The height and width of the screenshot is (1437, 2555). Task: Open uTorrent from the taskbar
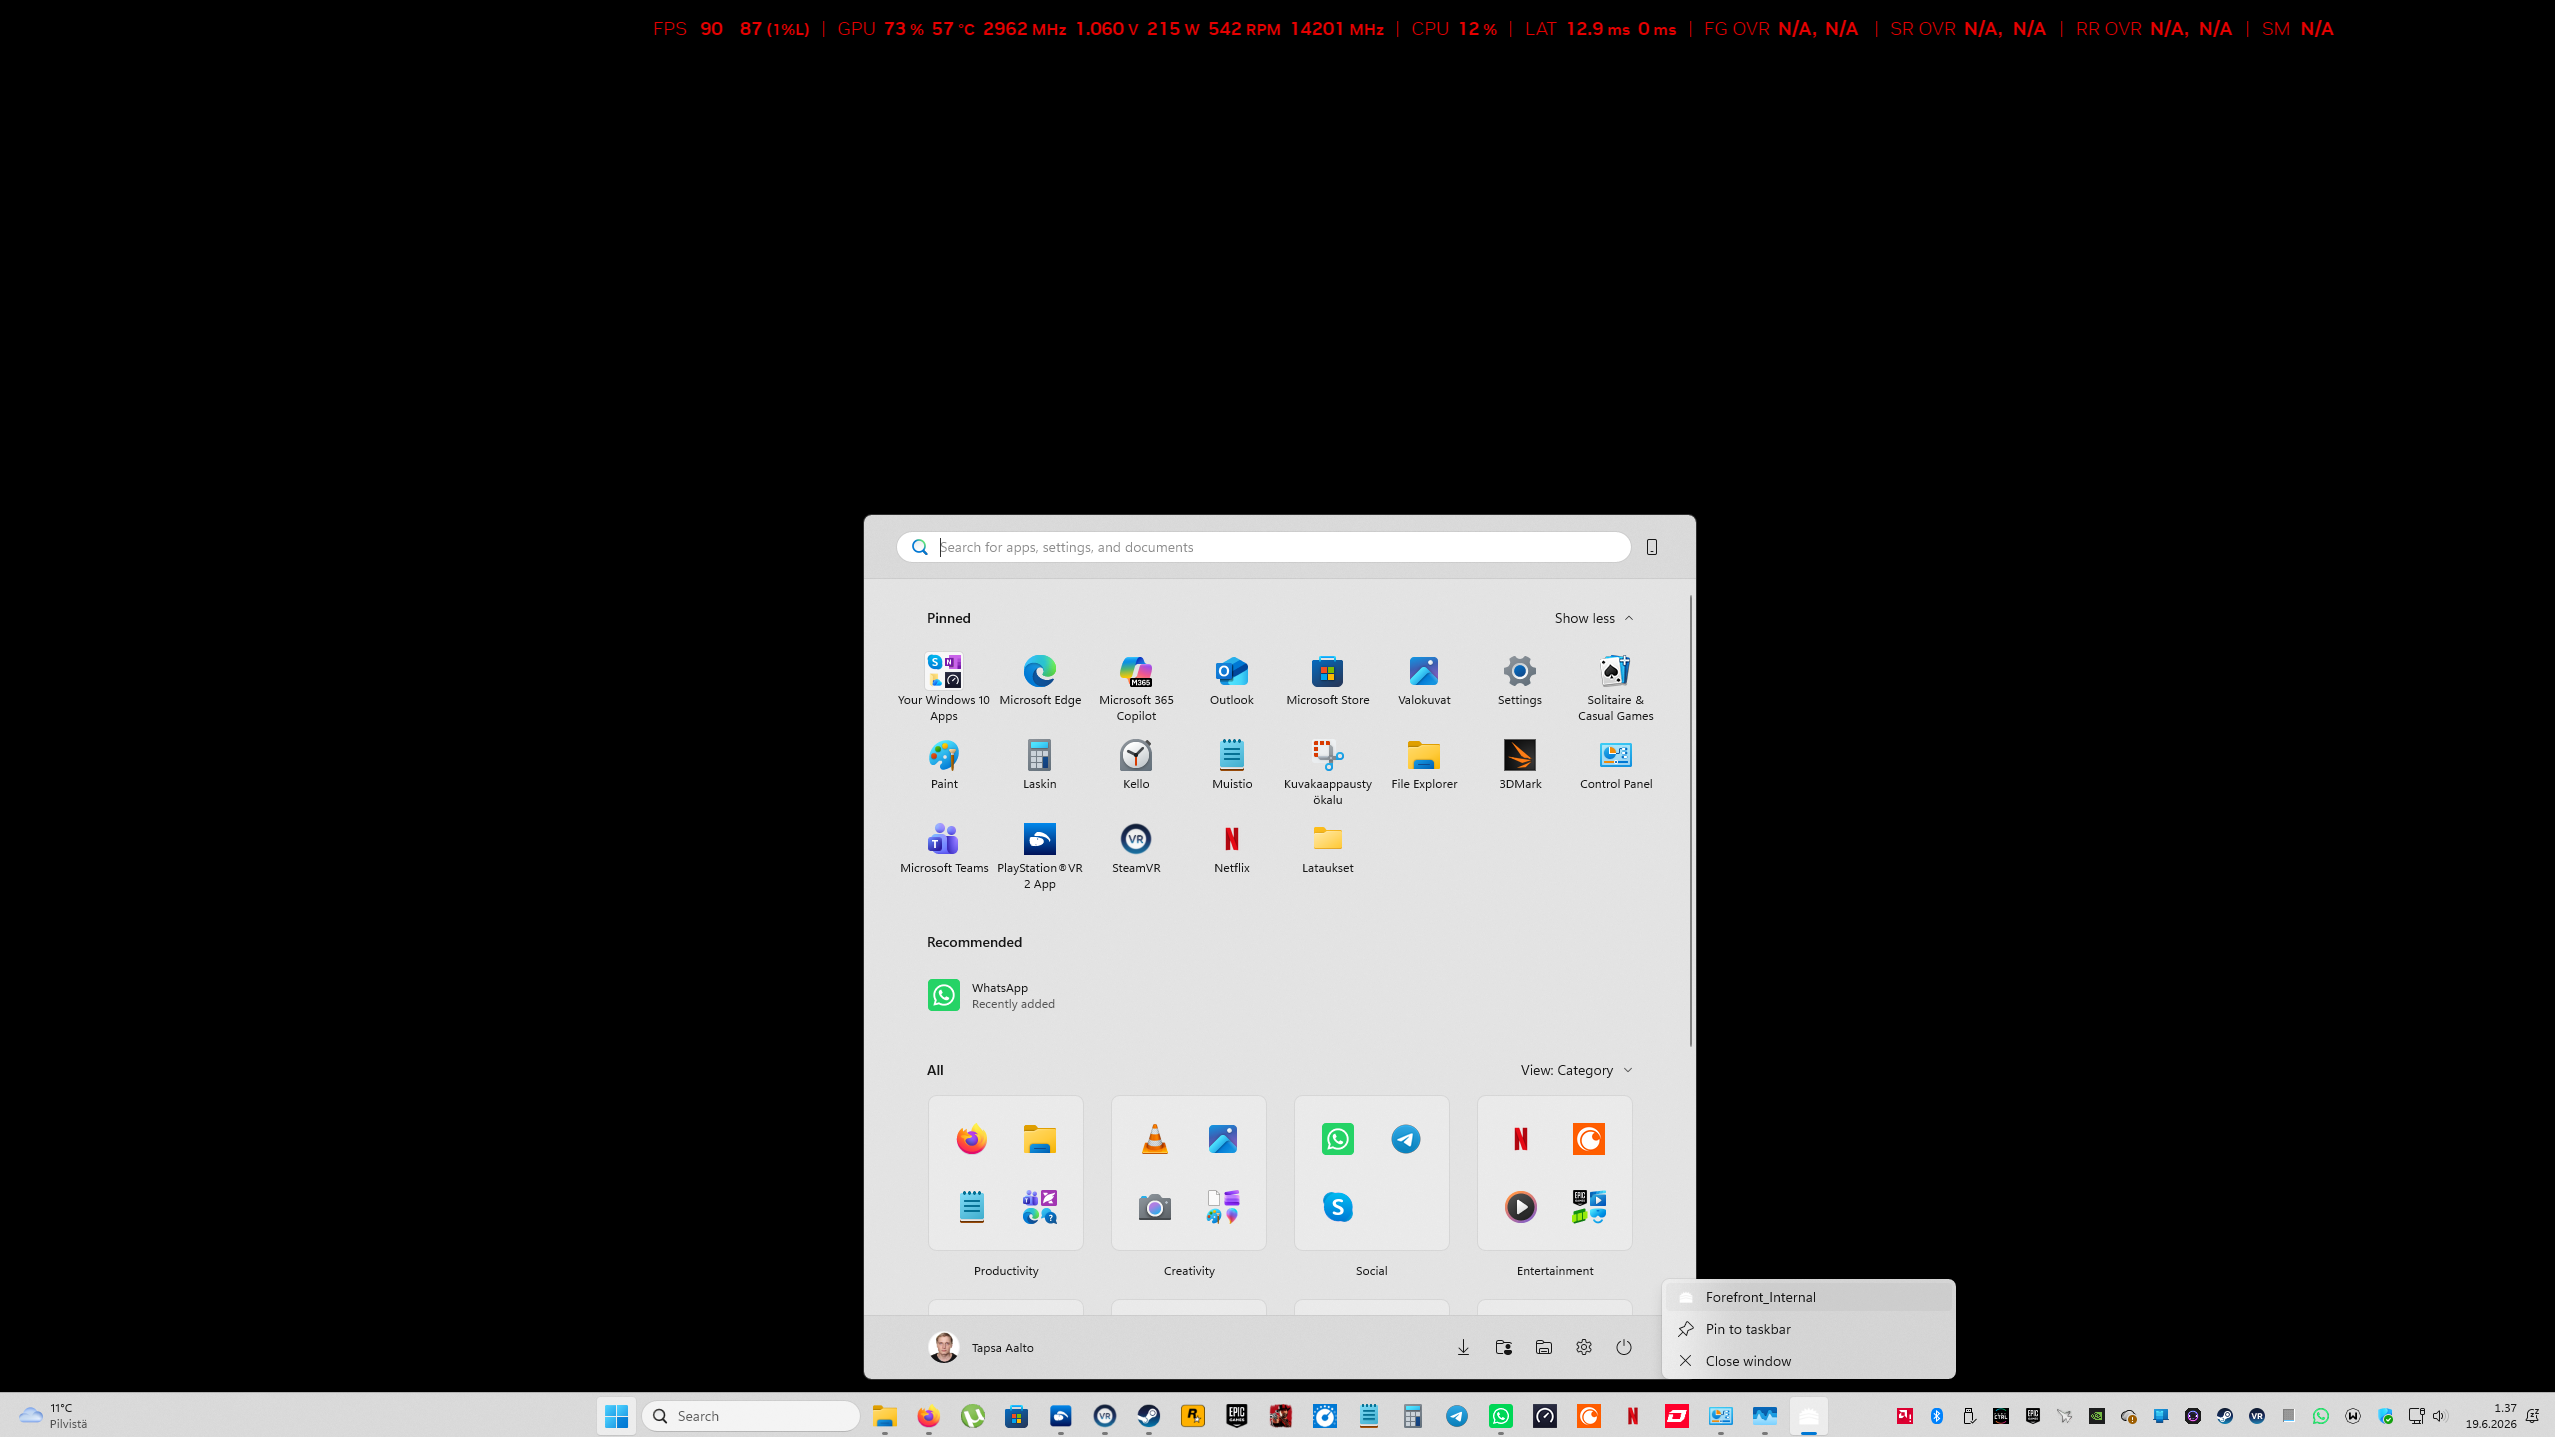pyautogui.click(x=972, y=1416)
